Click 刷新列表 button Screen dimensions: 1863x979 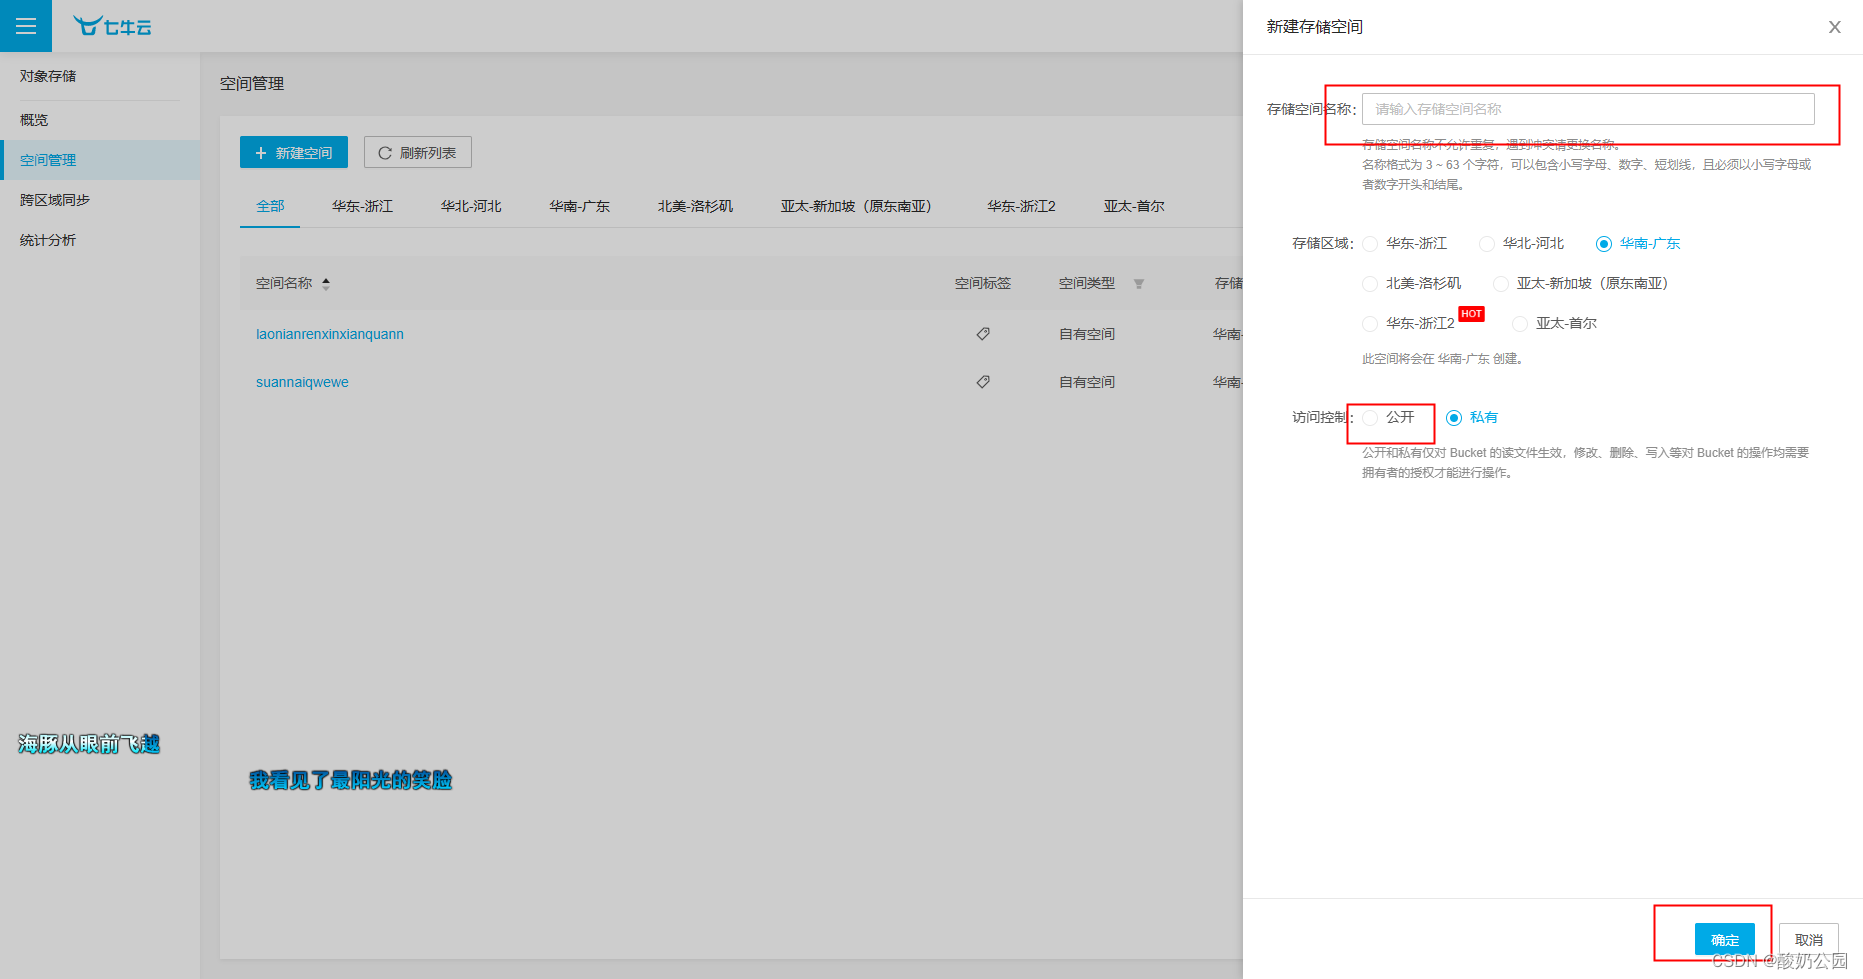click(x=418, y=152)
